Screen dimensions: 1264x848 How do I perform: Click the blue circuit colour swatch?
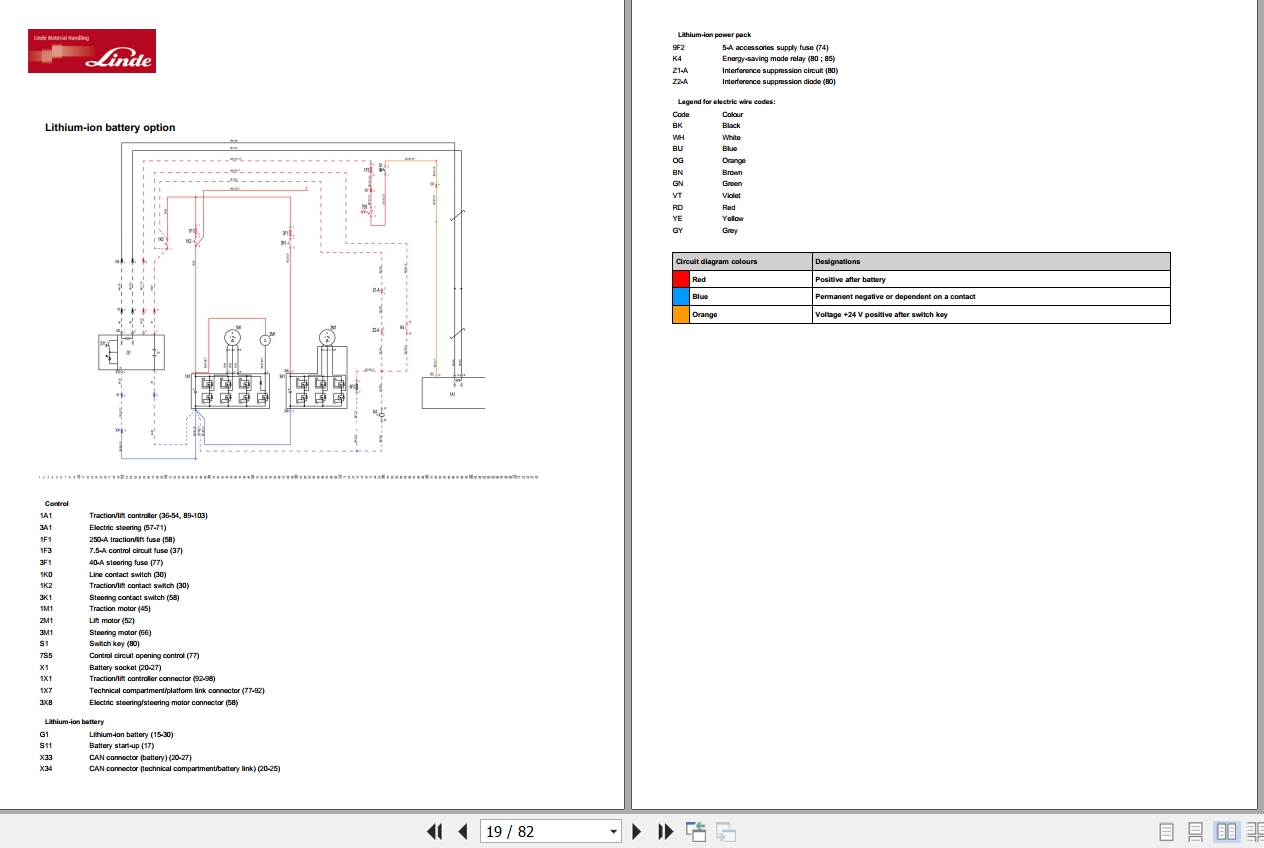pos(681,297)
